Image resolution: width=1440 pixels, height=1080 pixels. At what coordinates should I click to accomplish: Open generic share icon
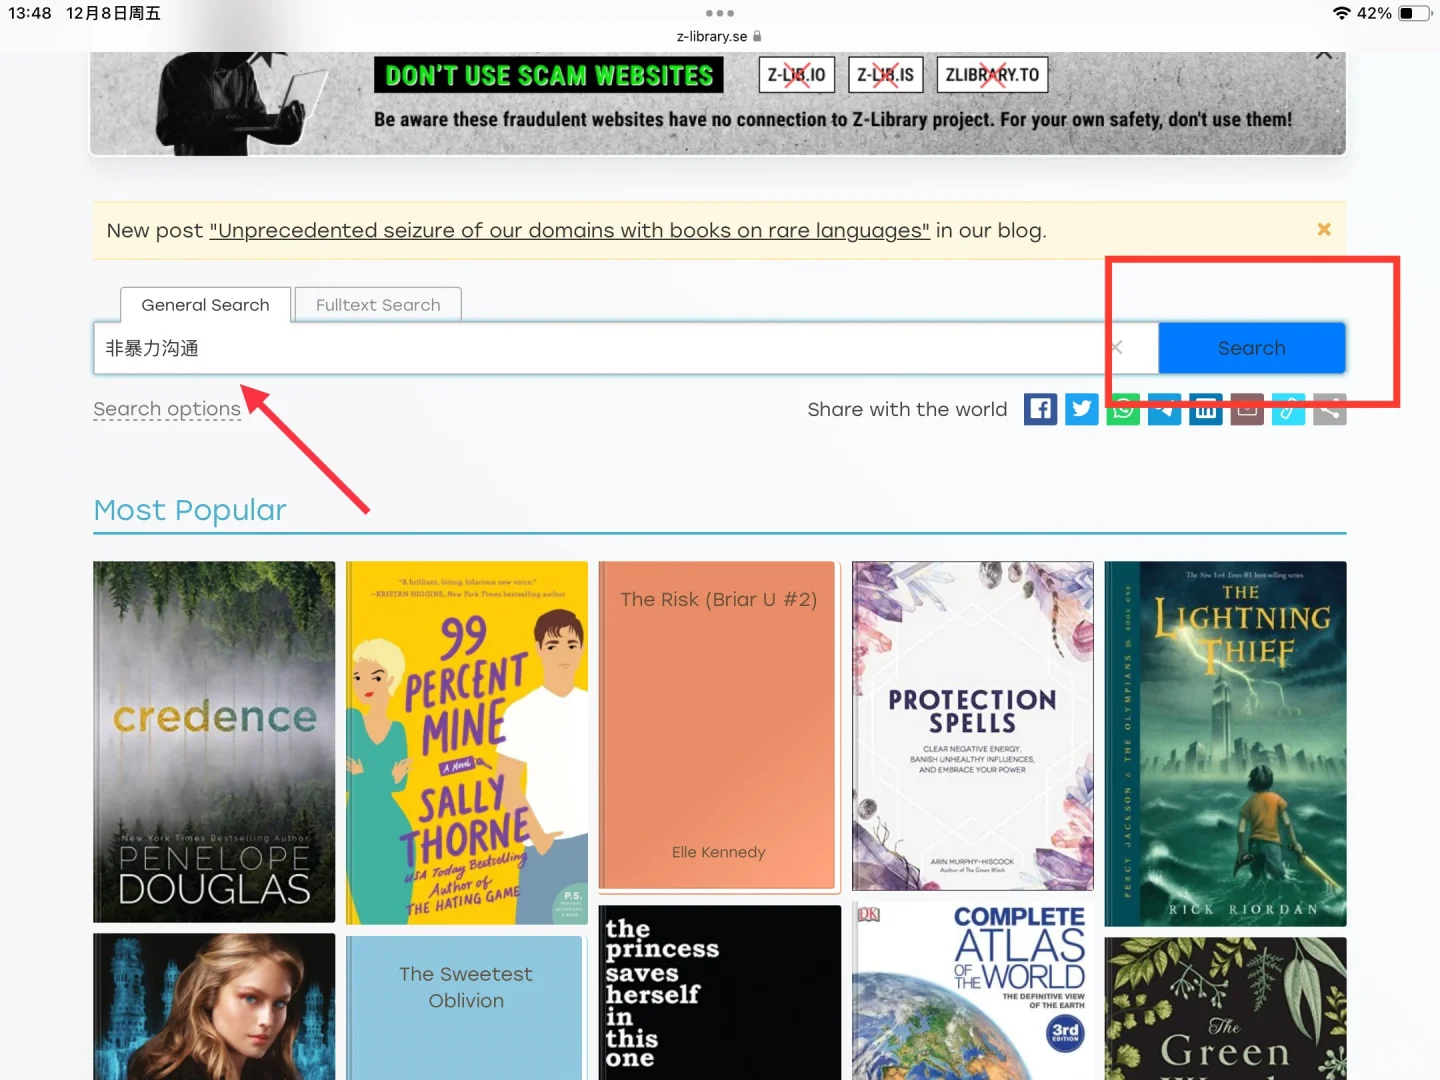(x=1330, y=409)
